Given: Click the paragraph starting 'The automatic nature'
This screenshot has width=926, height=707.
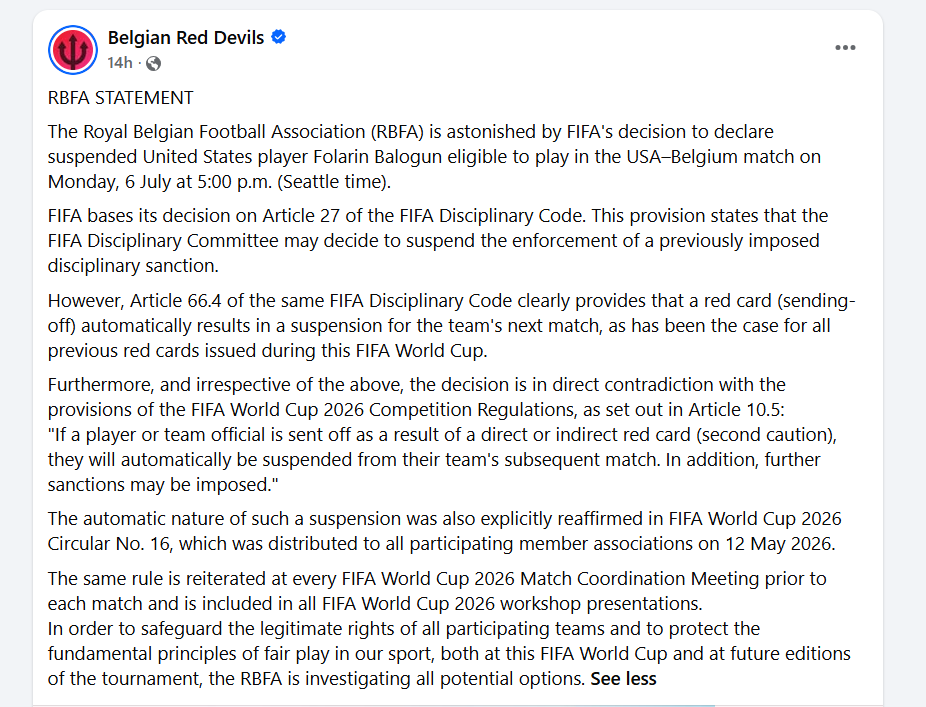Looking at the screenshot, I should 444,531.
